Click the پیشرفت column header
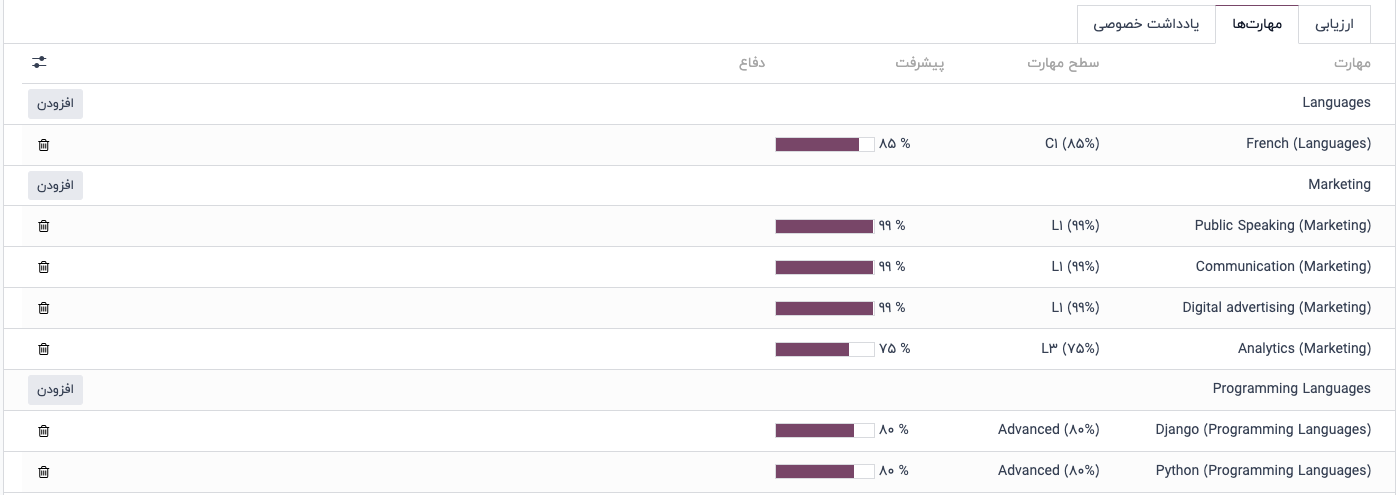The image size is (1396, 495). pos(919,64)
